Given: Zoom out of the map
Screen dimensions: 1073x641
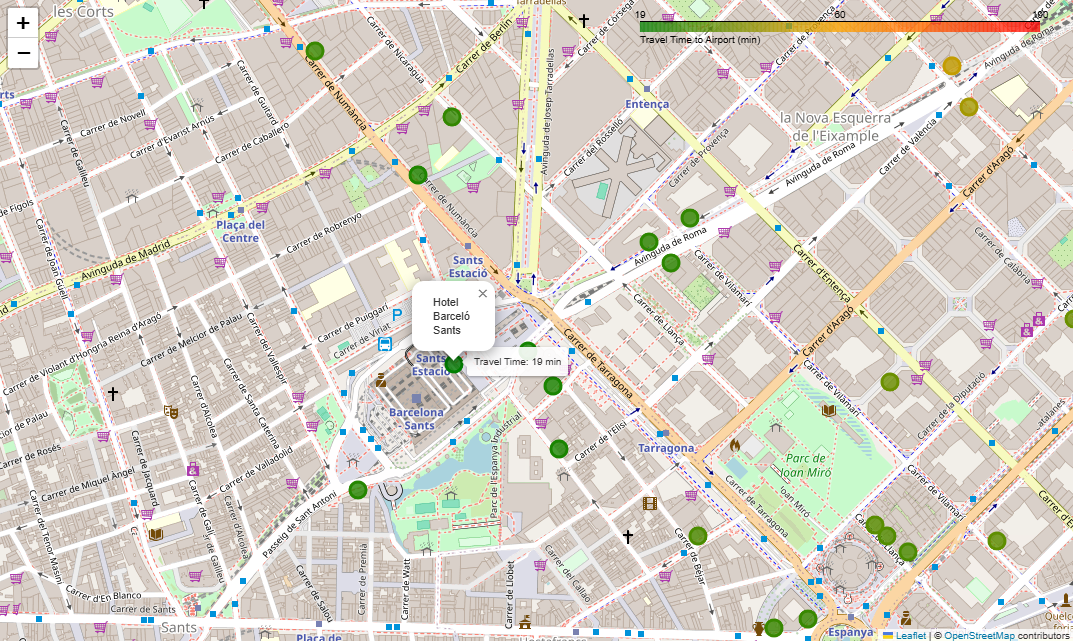Looking at the screenshot, I should tap(23, 53).
